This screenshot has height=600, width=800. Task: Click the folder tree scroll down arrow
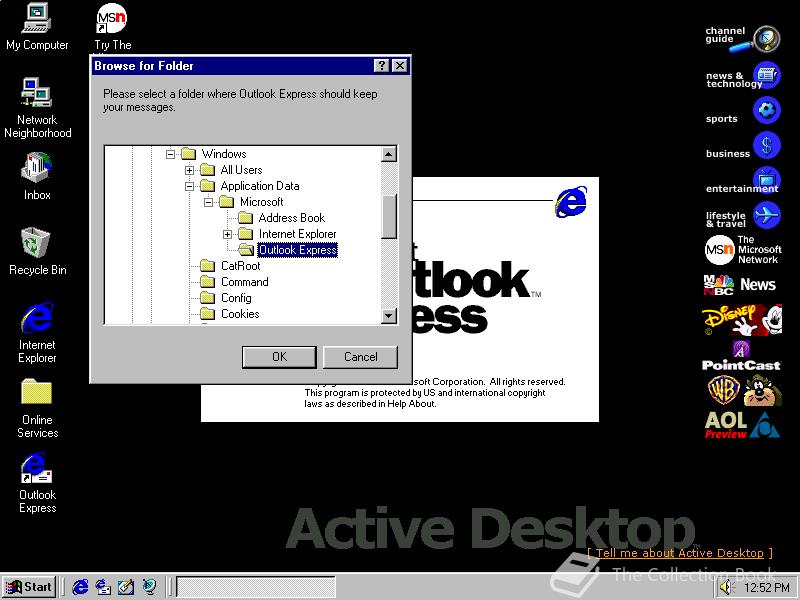pos(389,316)
